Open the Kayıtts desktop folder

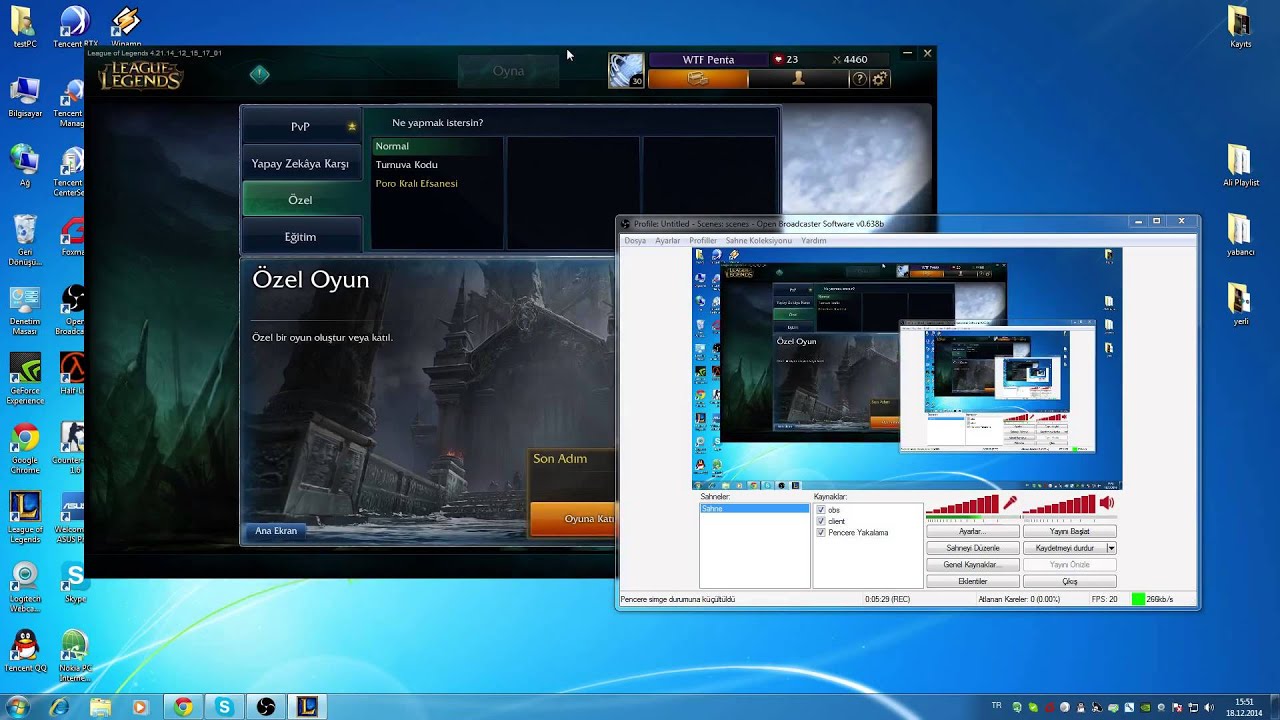pos(1240,27)
